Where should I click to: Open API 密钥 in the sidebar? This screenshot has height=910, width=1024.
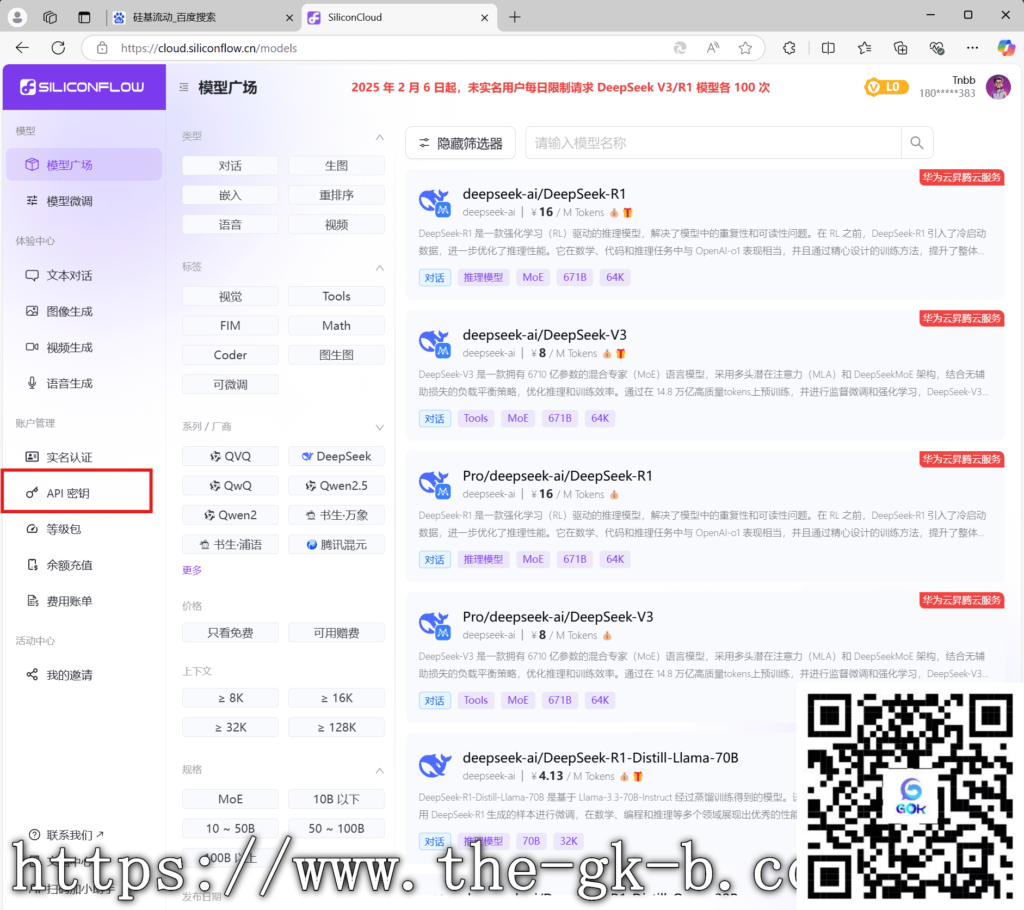78,493
